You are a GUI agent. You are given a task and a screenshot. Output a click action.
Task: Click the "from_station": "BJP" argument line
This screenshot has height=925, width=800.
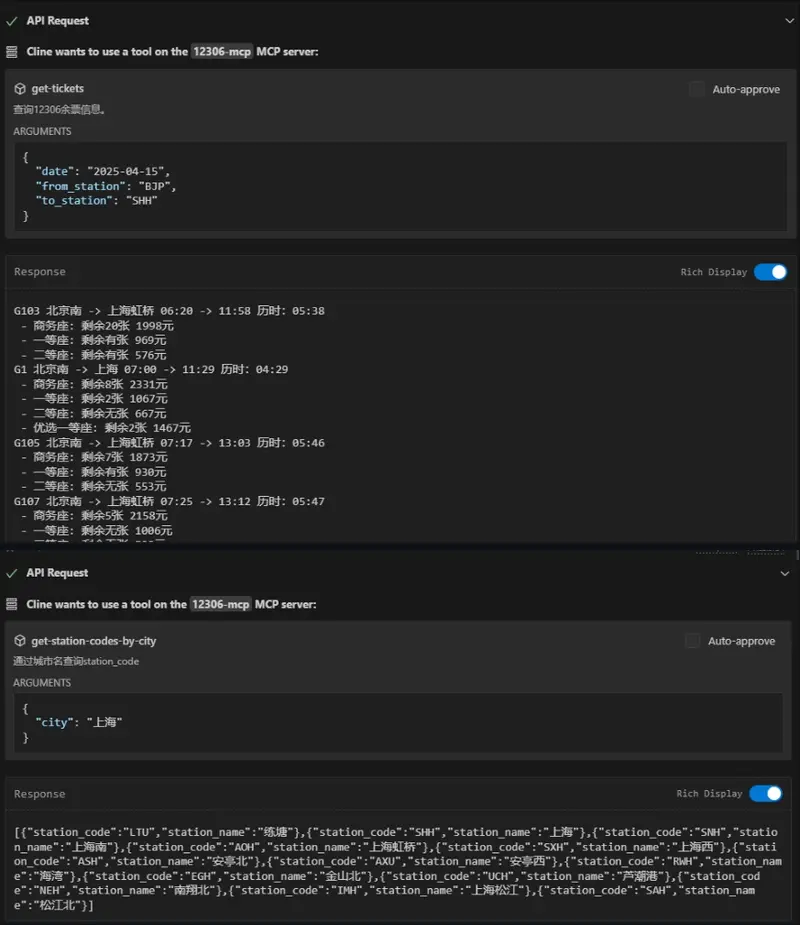pos(106,186)
